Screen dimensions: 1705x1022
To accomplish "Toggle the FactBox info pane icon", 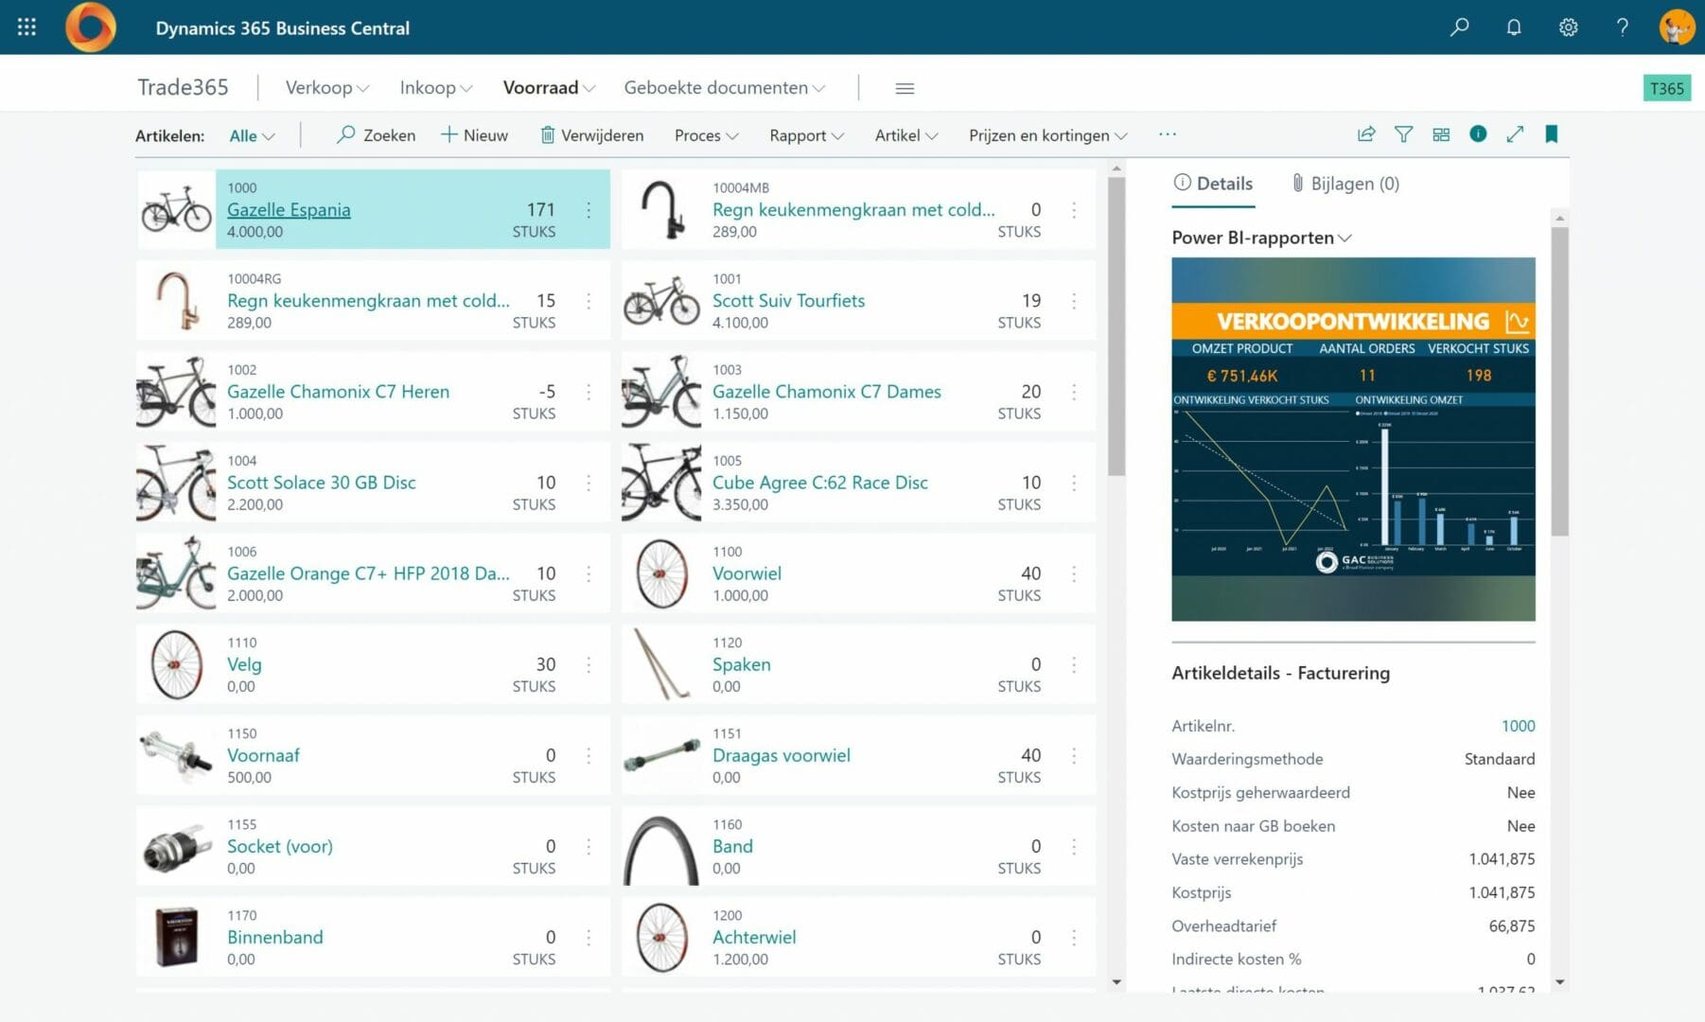I will (1478, 134).
